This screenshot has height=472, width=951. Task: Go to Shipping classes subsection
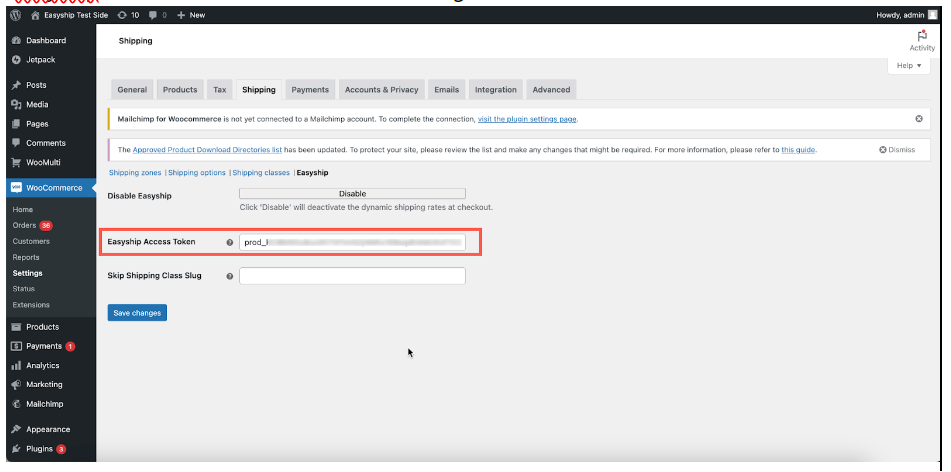click(x=261, y=173)
